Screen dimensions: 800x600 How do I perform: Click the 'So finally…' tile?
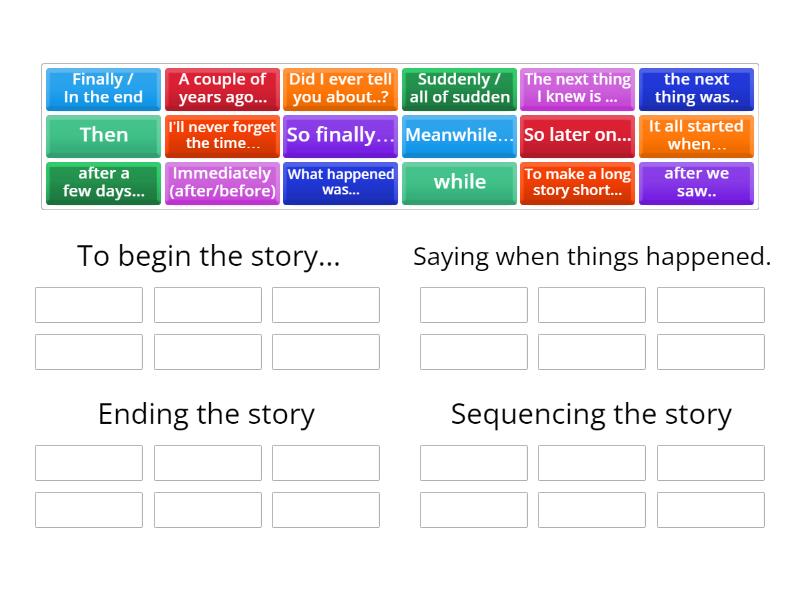[x=340, y=135]
